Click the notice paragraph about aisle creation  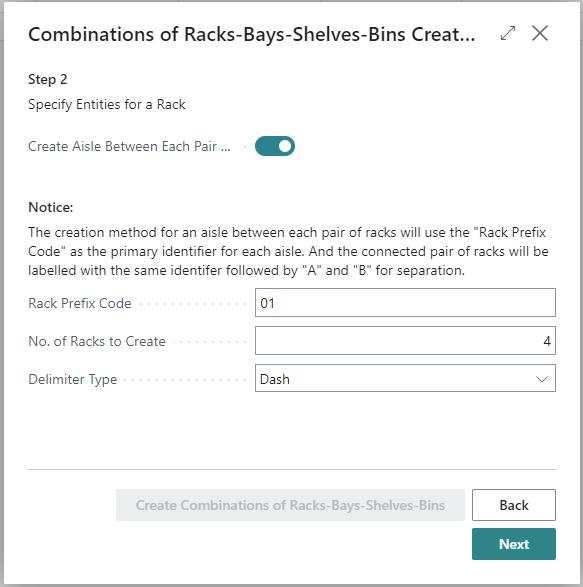288,251
